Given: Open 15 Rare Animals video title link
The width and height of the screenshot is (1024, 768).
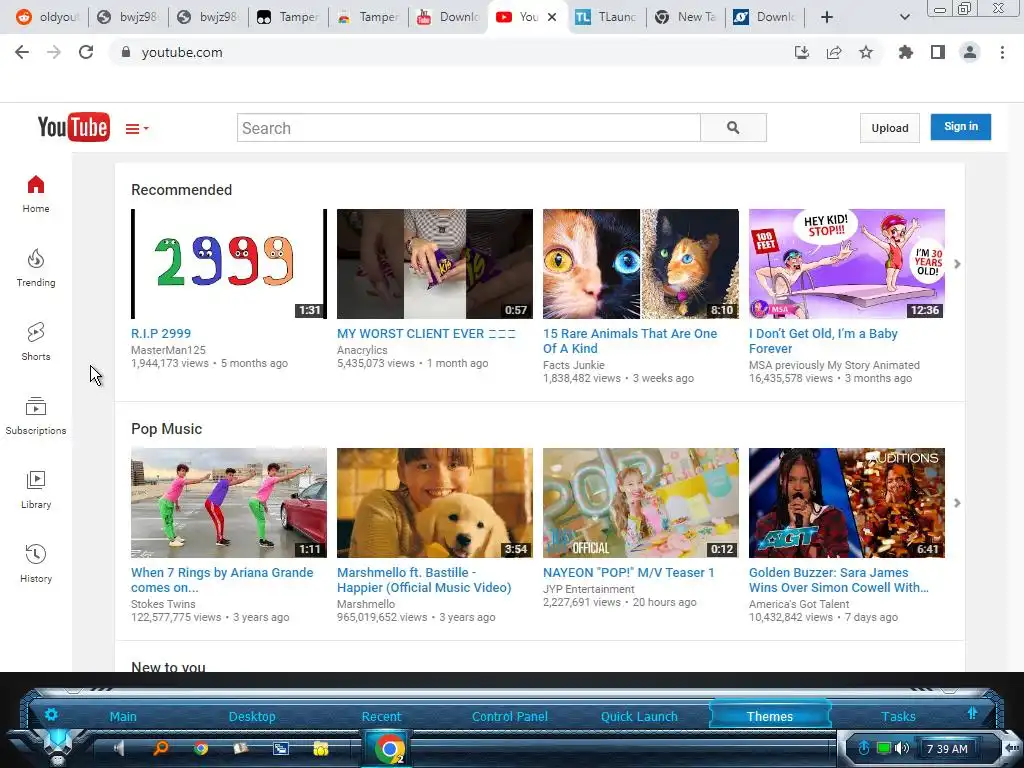Looking at the screenshot, I should [630, 341].
